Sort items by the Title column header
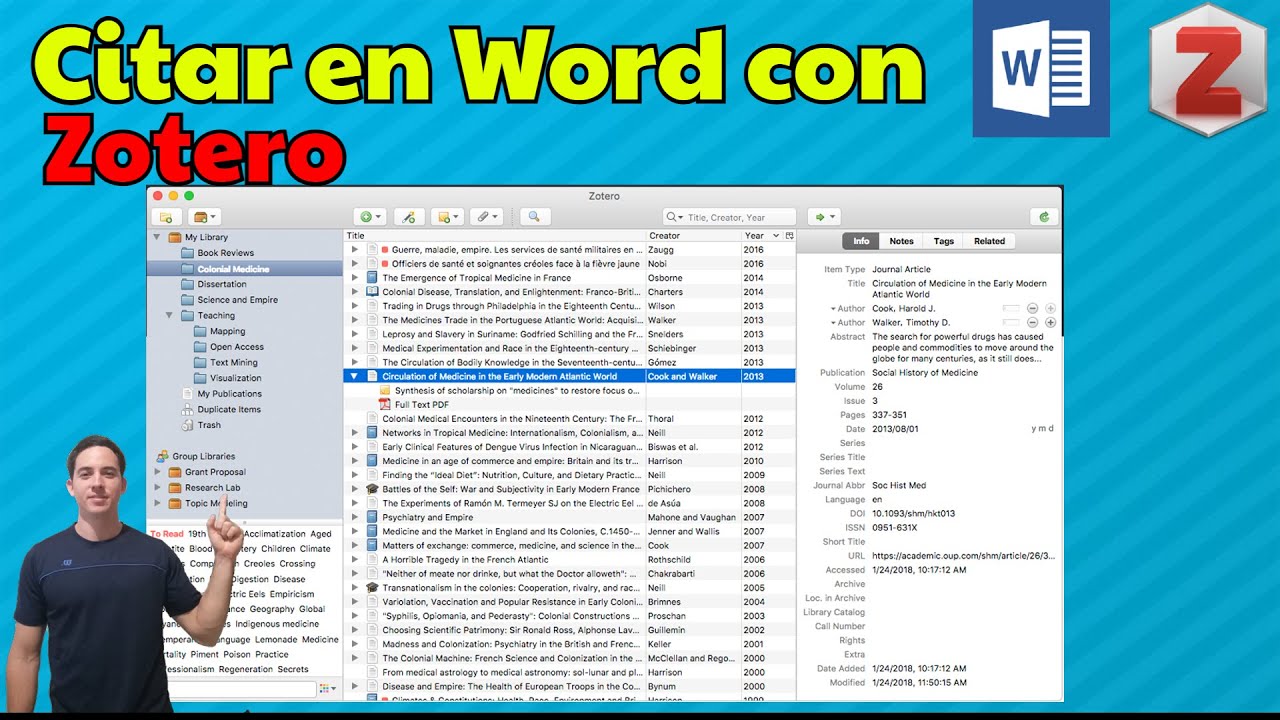 (x=495, y=236)
